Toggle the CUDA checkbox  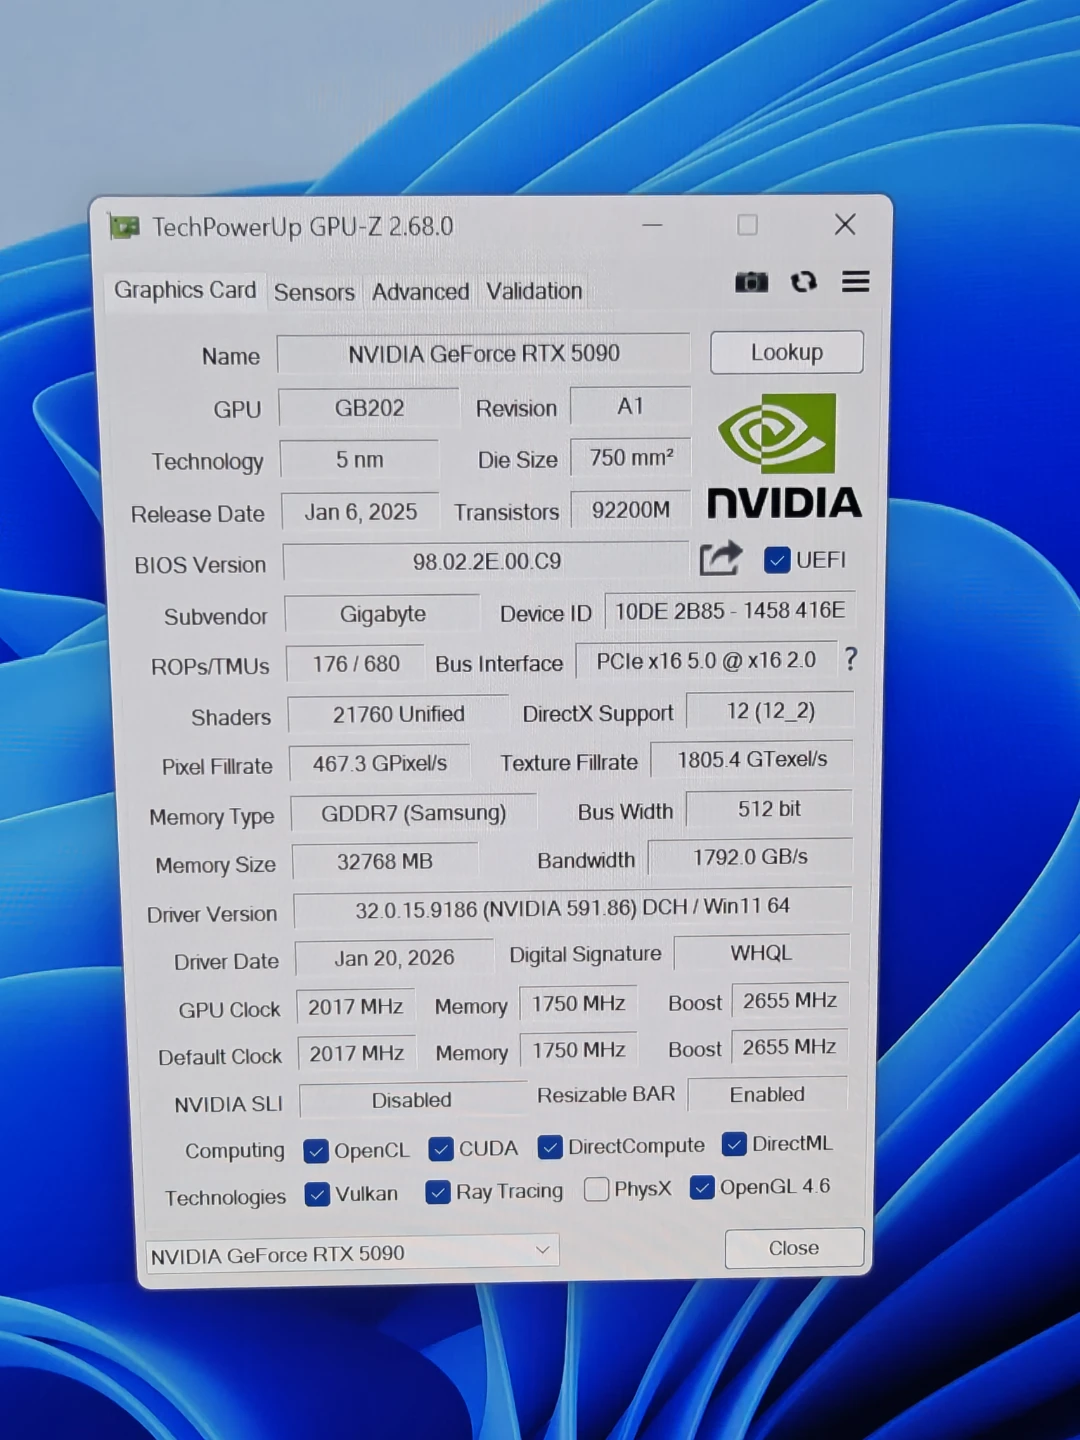pos(441,1149)
